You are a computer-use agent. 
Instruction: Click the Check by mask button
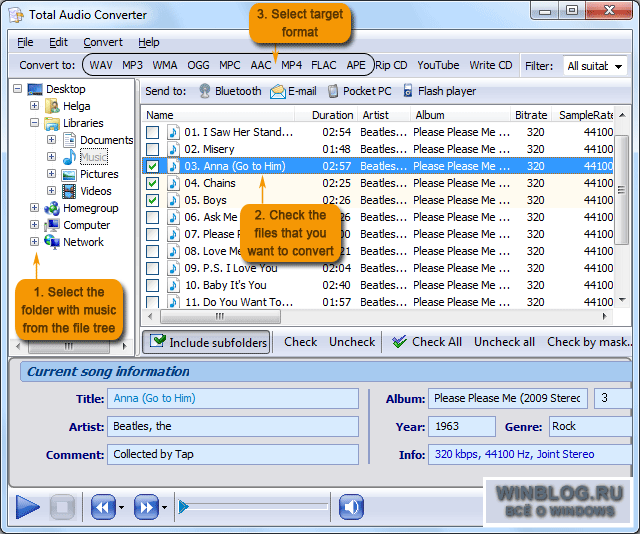[589, 342]
